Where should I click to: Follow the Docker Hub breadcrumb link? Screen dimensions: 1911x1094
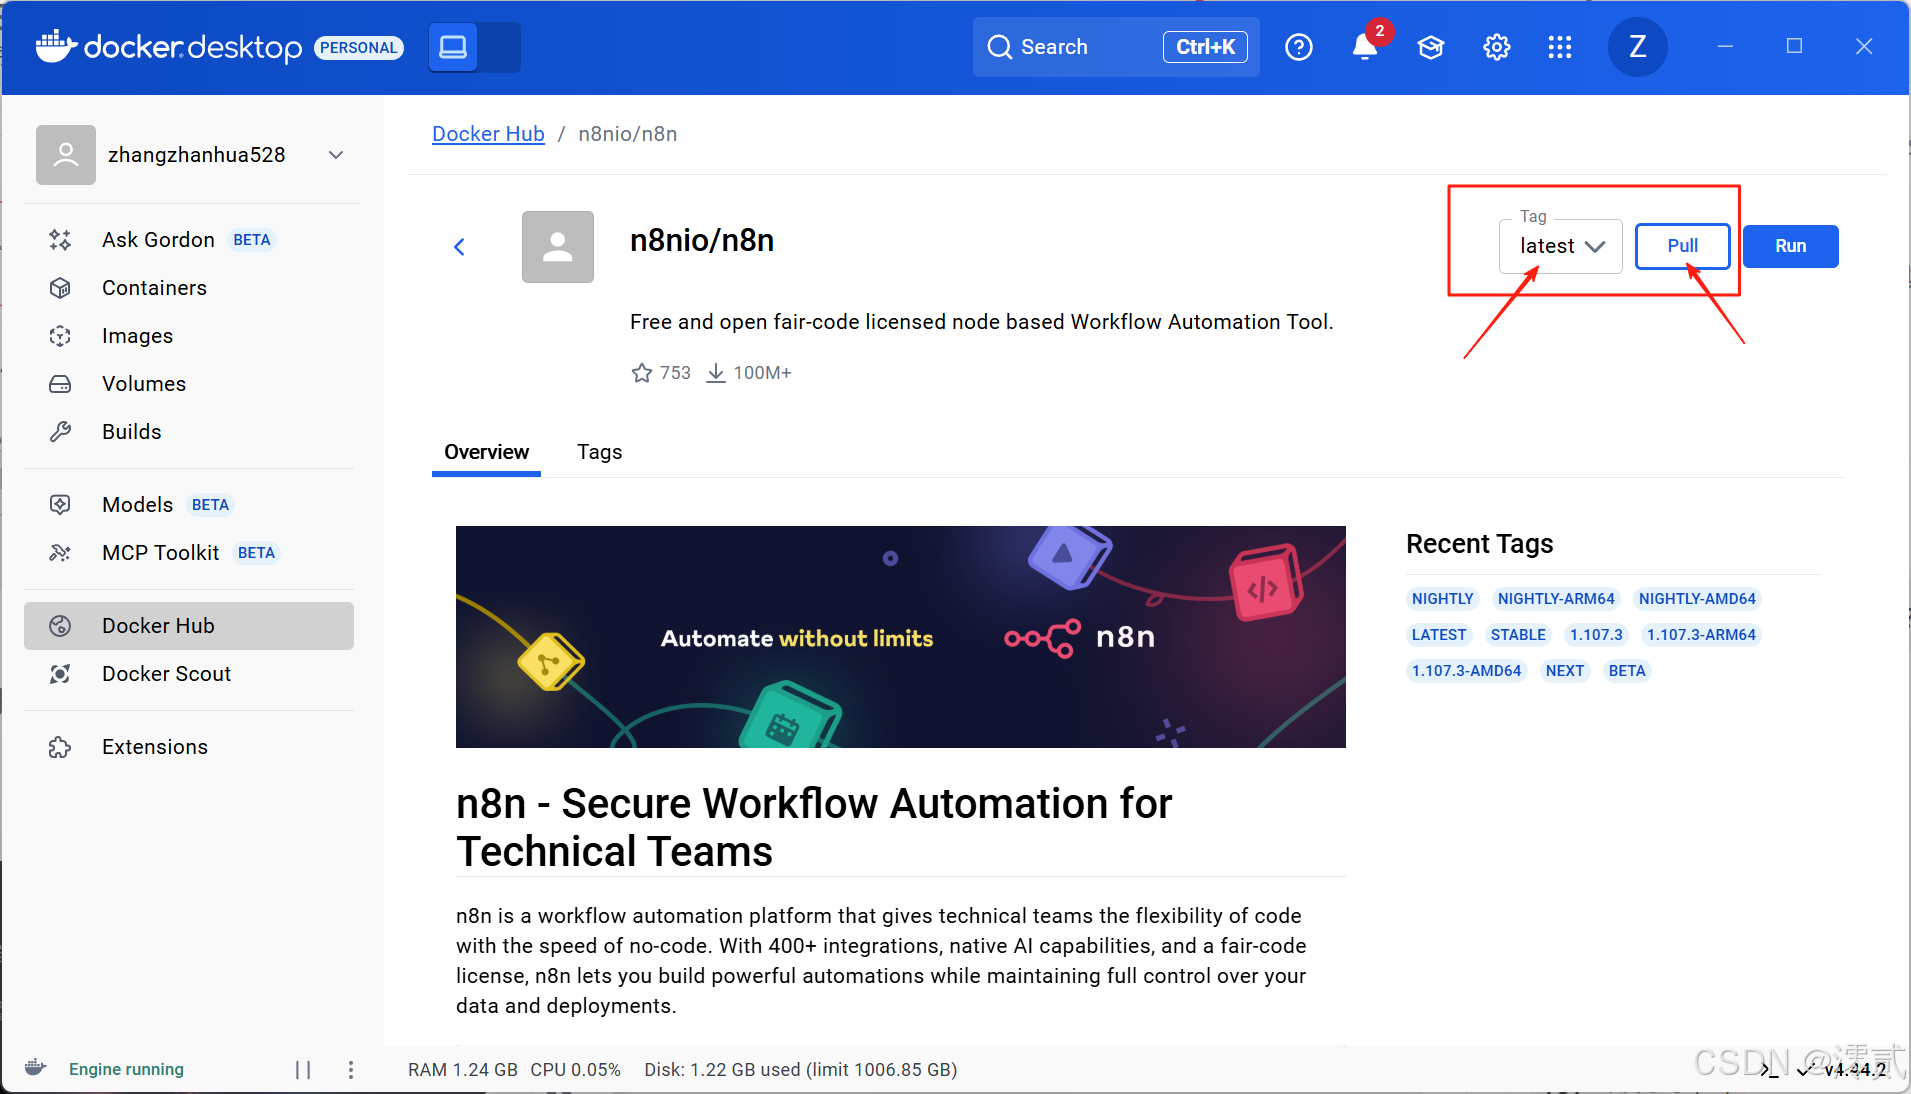coord(488,134)
